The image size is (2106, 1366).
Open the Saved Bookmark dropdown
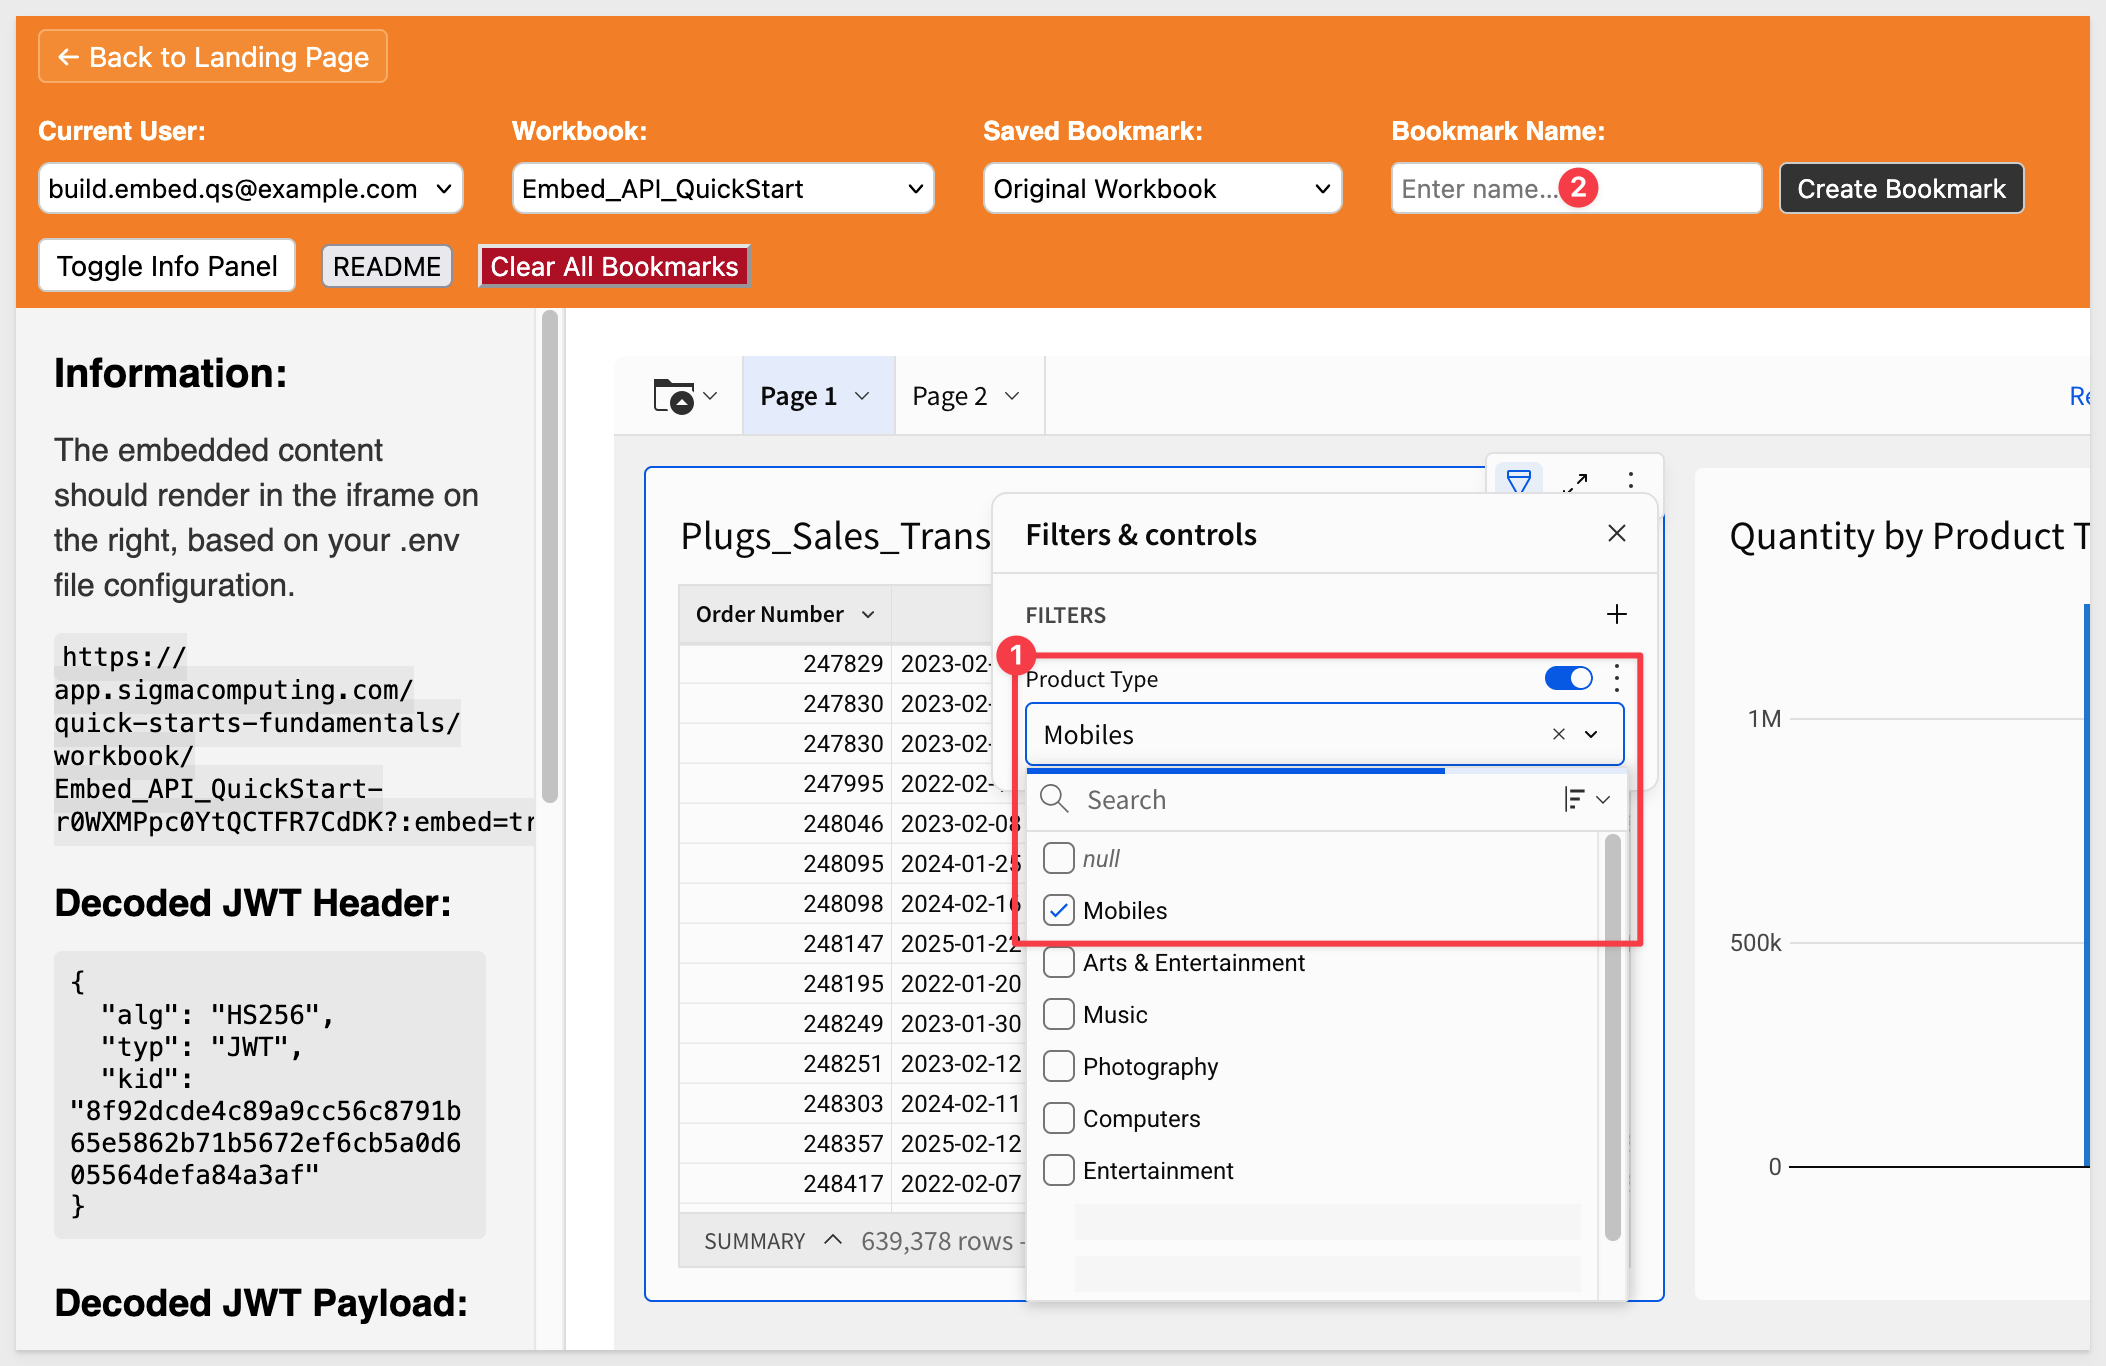(x=1162, y=188)
